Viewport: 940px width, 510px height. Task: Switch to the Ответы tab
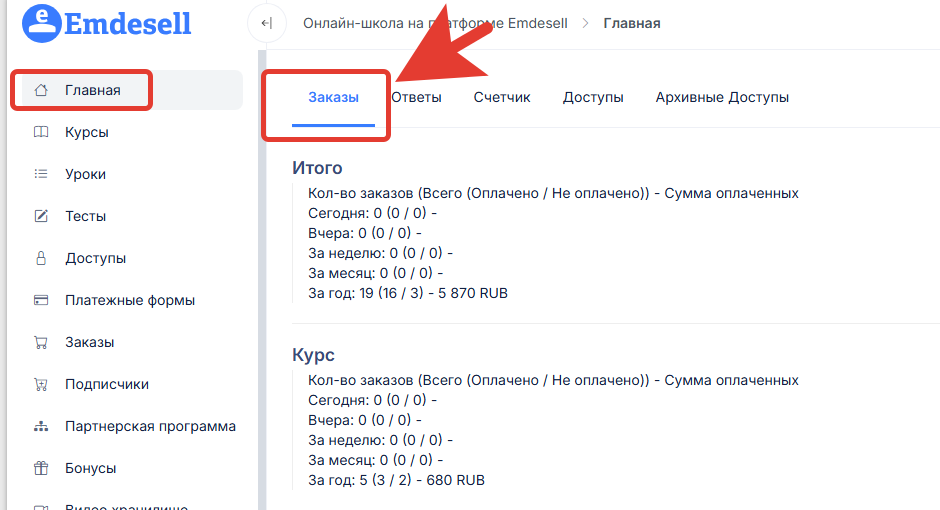click(416, 97)
